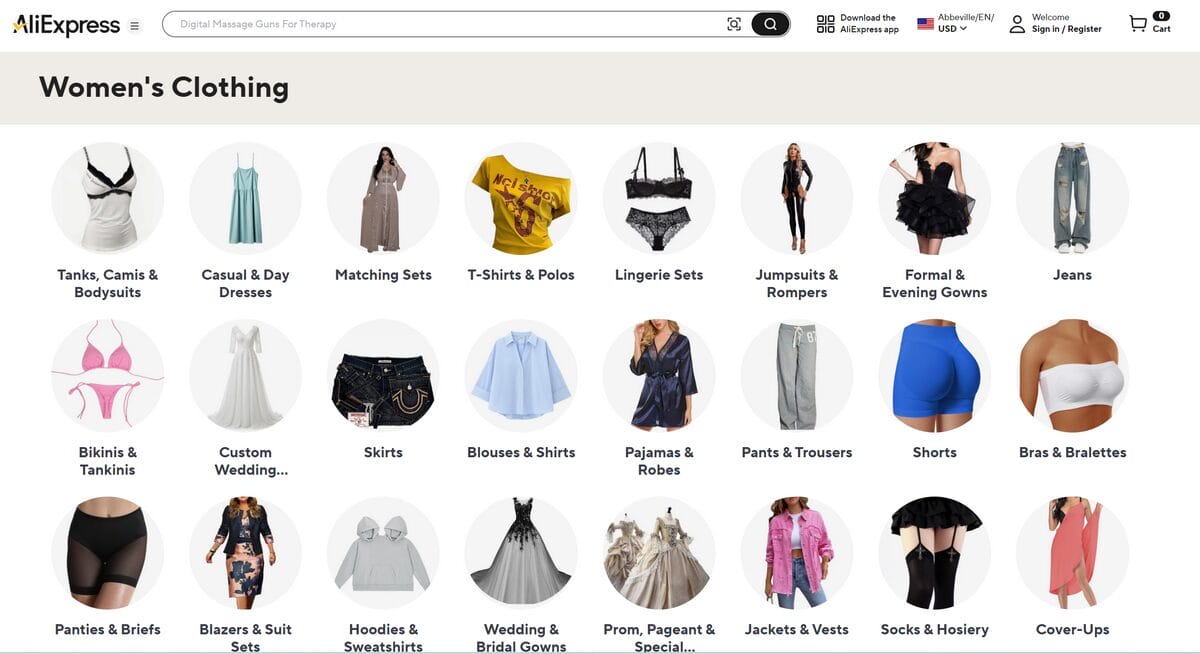Click the Lingerie Sets text label
Image resolution: width=1200 pixels, height=654 pixels.
[x=659, y=275]
